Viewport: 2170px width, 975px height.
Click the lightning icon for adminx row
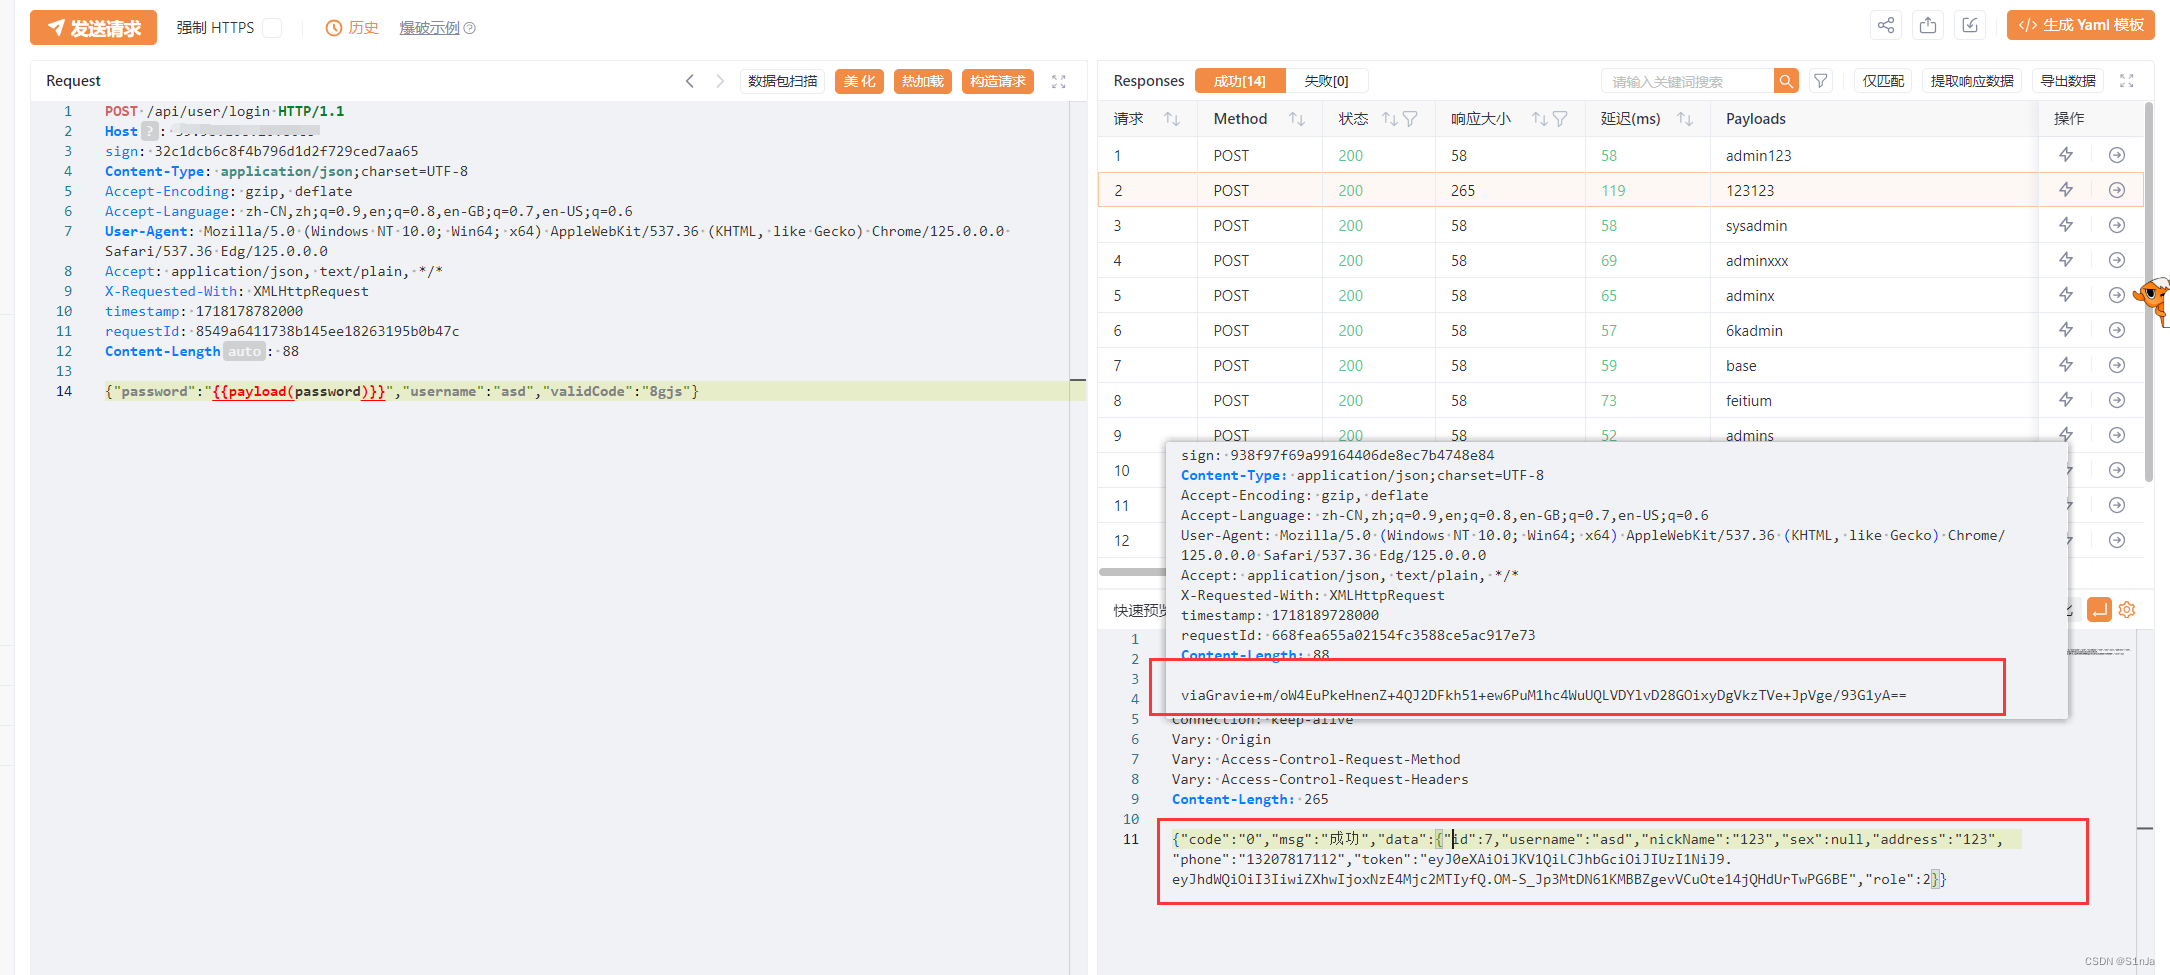(2066, 295)
